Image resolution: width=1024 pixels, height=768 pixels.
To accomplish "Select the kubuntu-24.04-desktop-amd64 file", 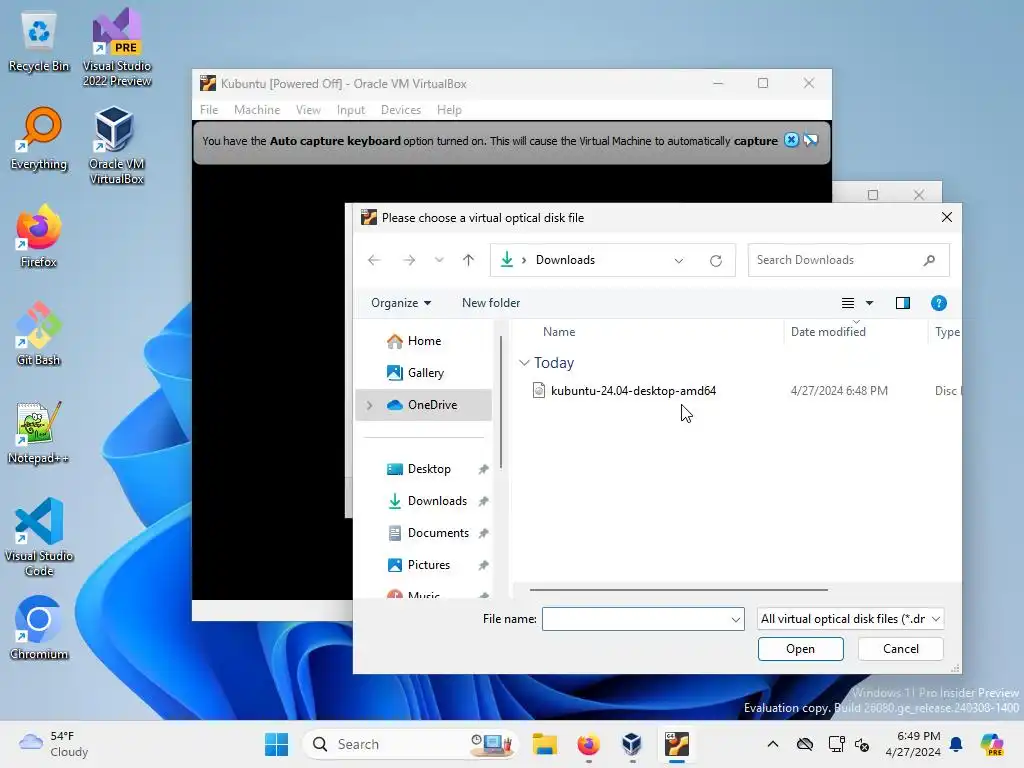I will [x=633, y=391].
